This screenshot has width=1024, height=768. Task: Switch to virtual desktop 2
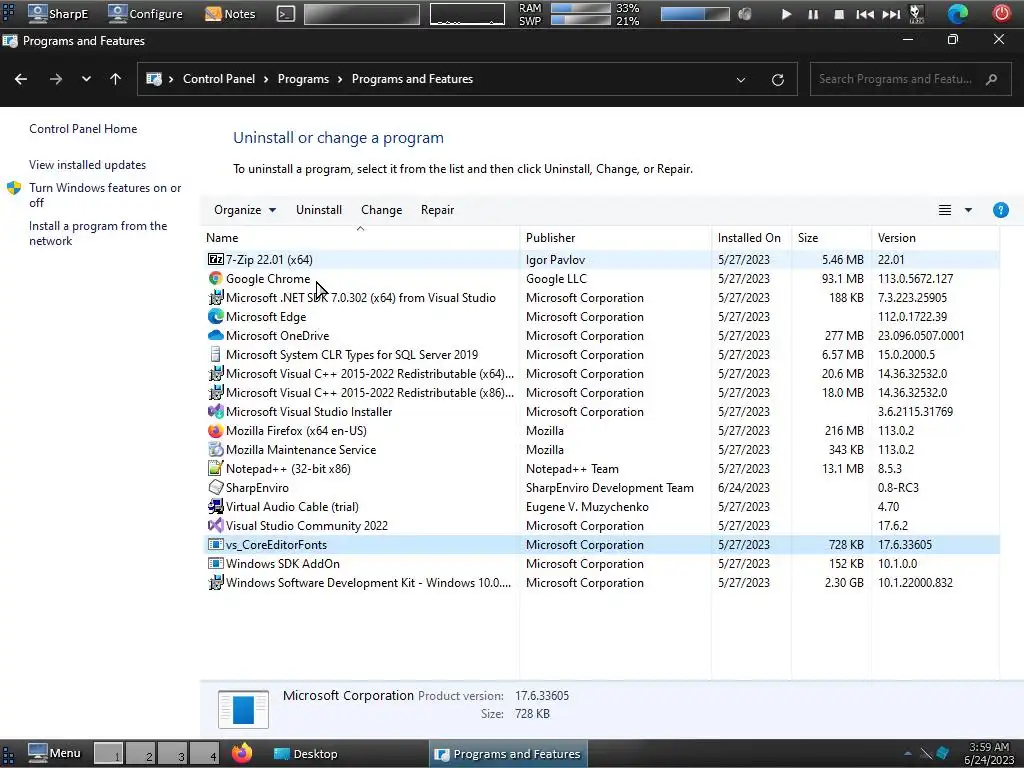(x=141, y=753)
